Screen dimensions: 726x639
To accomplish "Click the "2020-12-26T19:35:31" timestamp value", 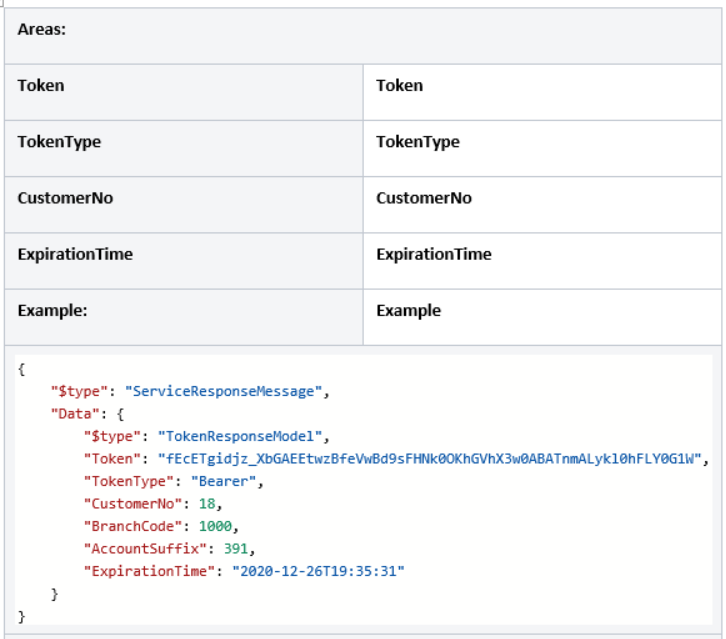I will (318, 570).
